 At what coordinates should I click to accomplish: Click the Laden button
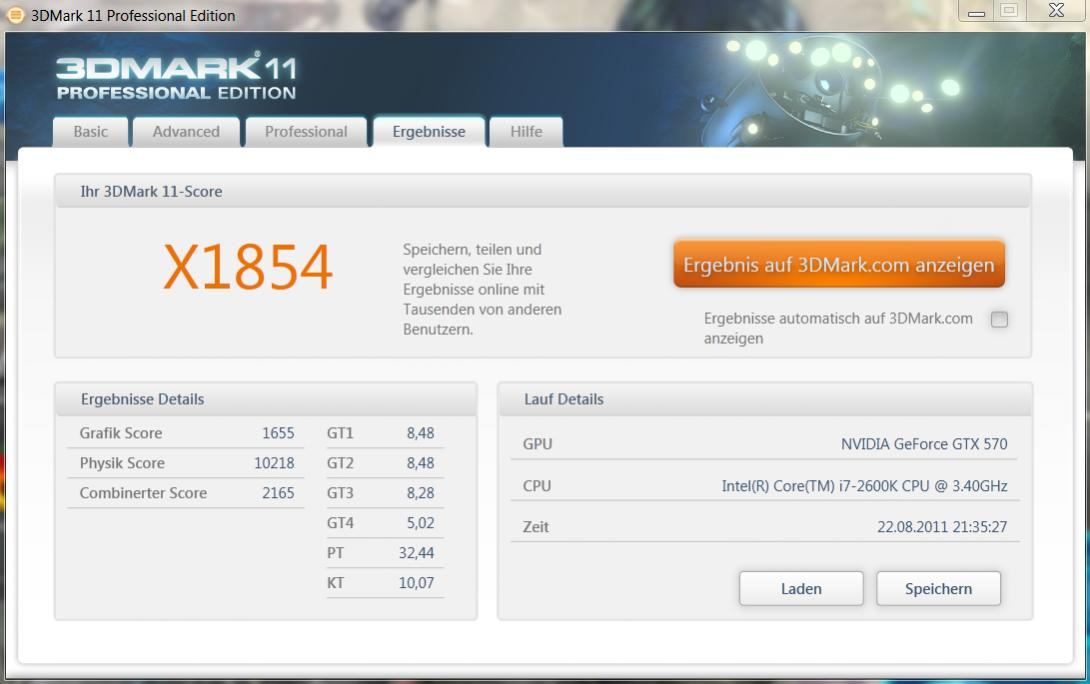coord(801,589)
